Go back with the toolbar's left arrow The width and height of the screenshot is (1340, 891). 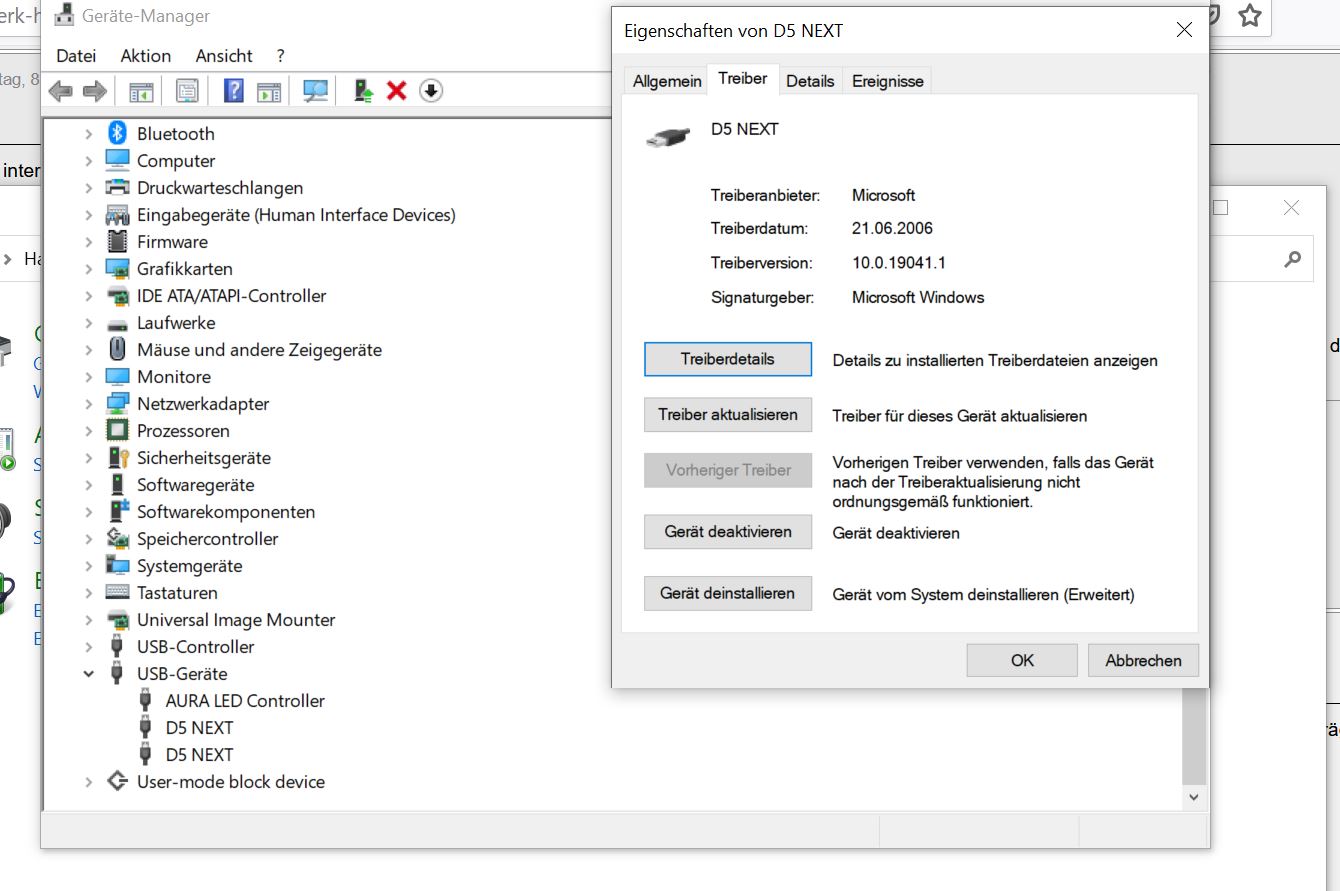[x=61, y=91]
